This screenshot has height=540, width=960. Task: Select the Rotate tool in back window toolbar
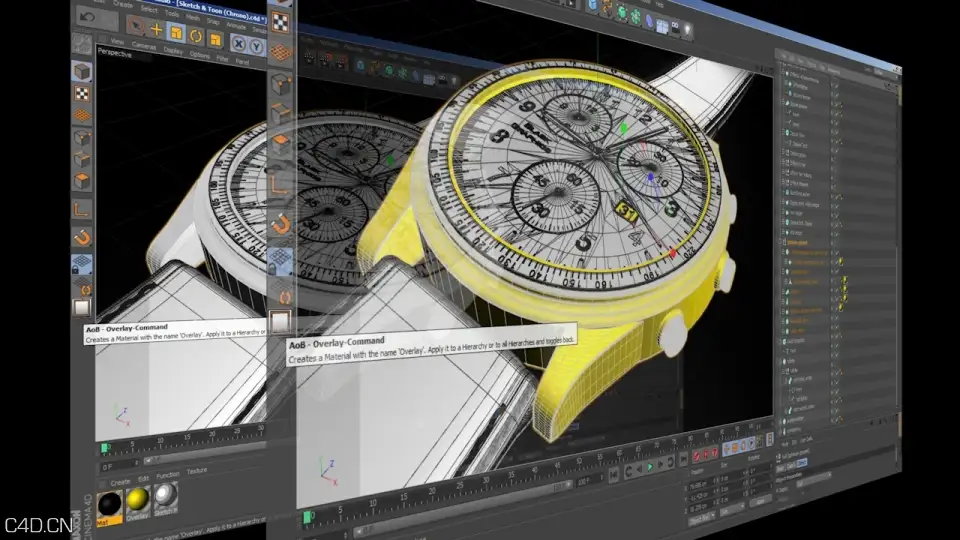coord(196,36)
